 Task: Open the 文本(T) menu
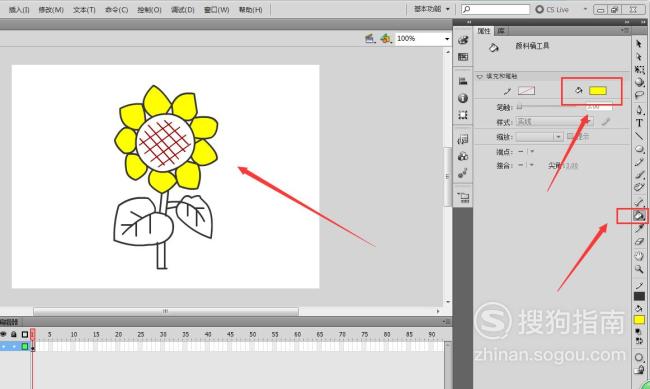coord(84,10)
